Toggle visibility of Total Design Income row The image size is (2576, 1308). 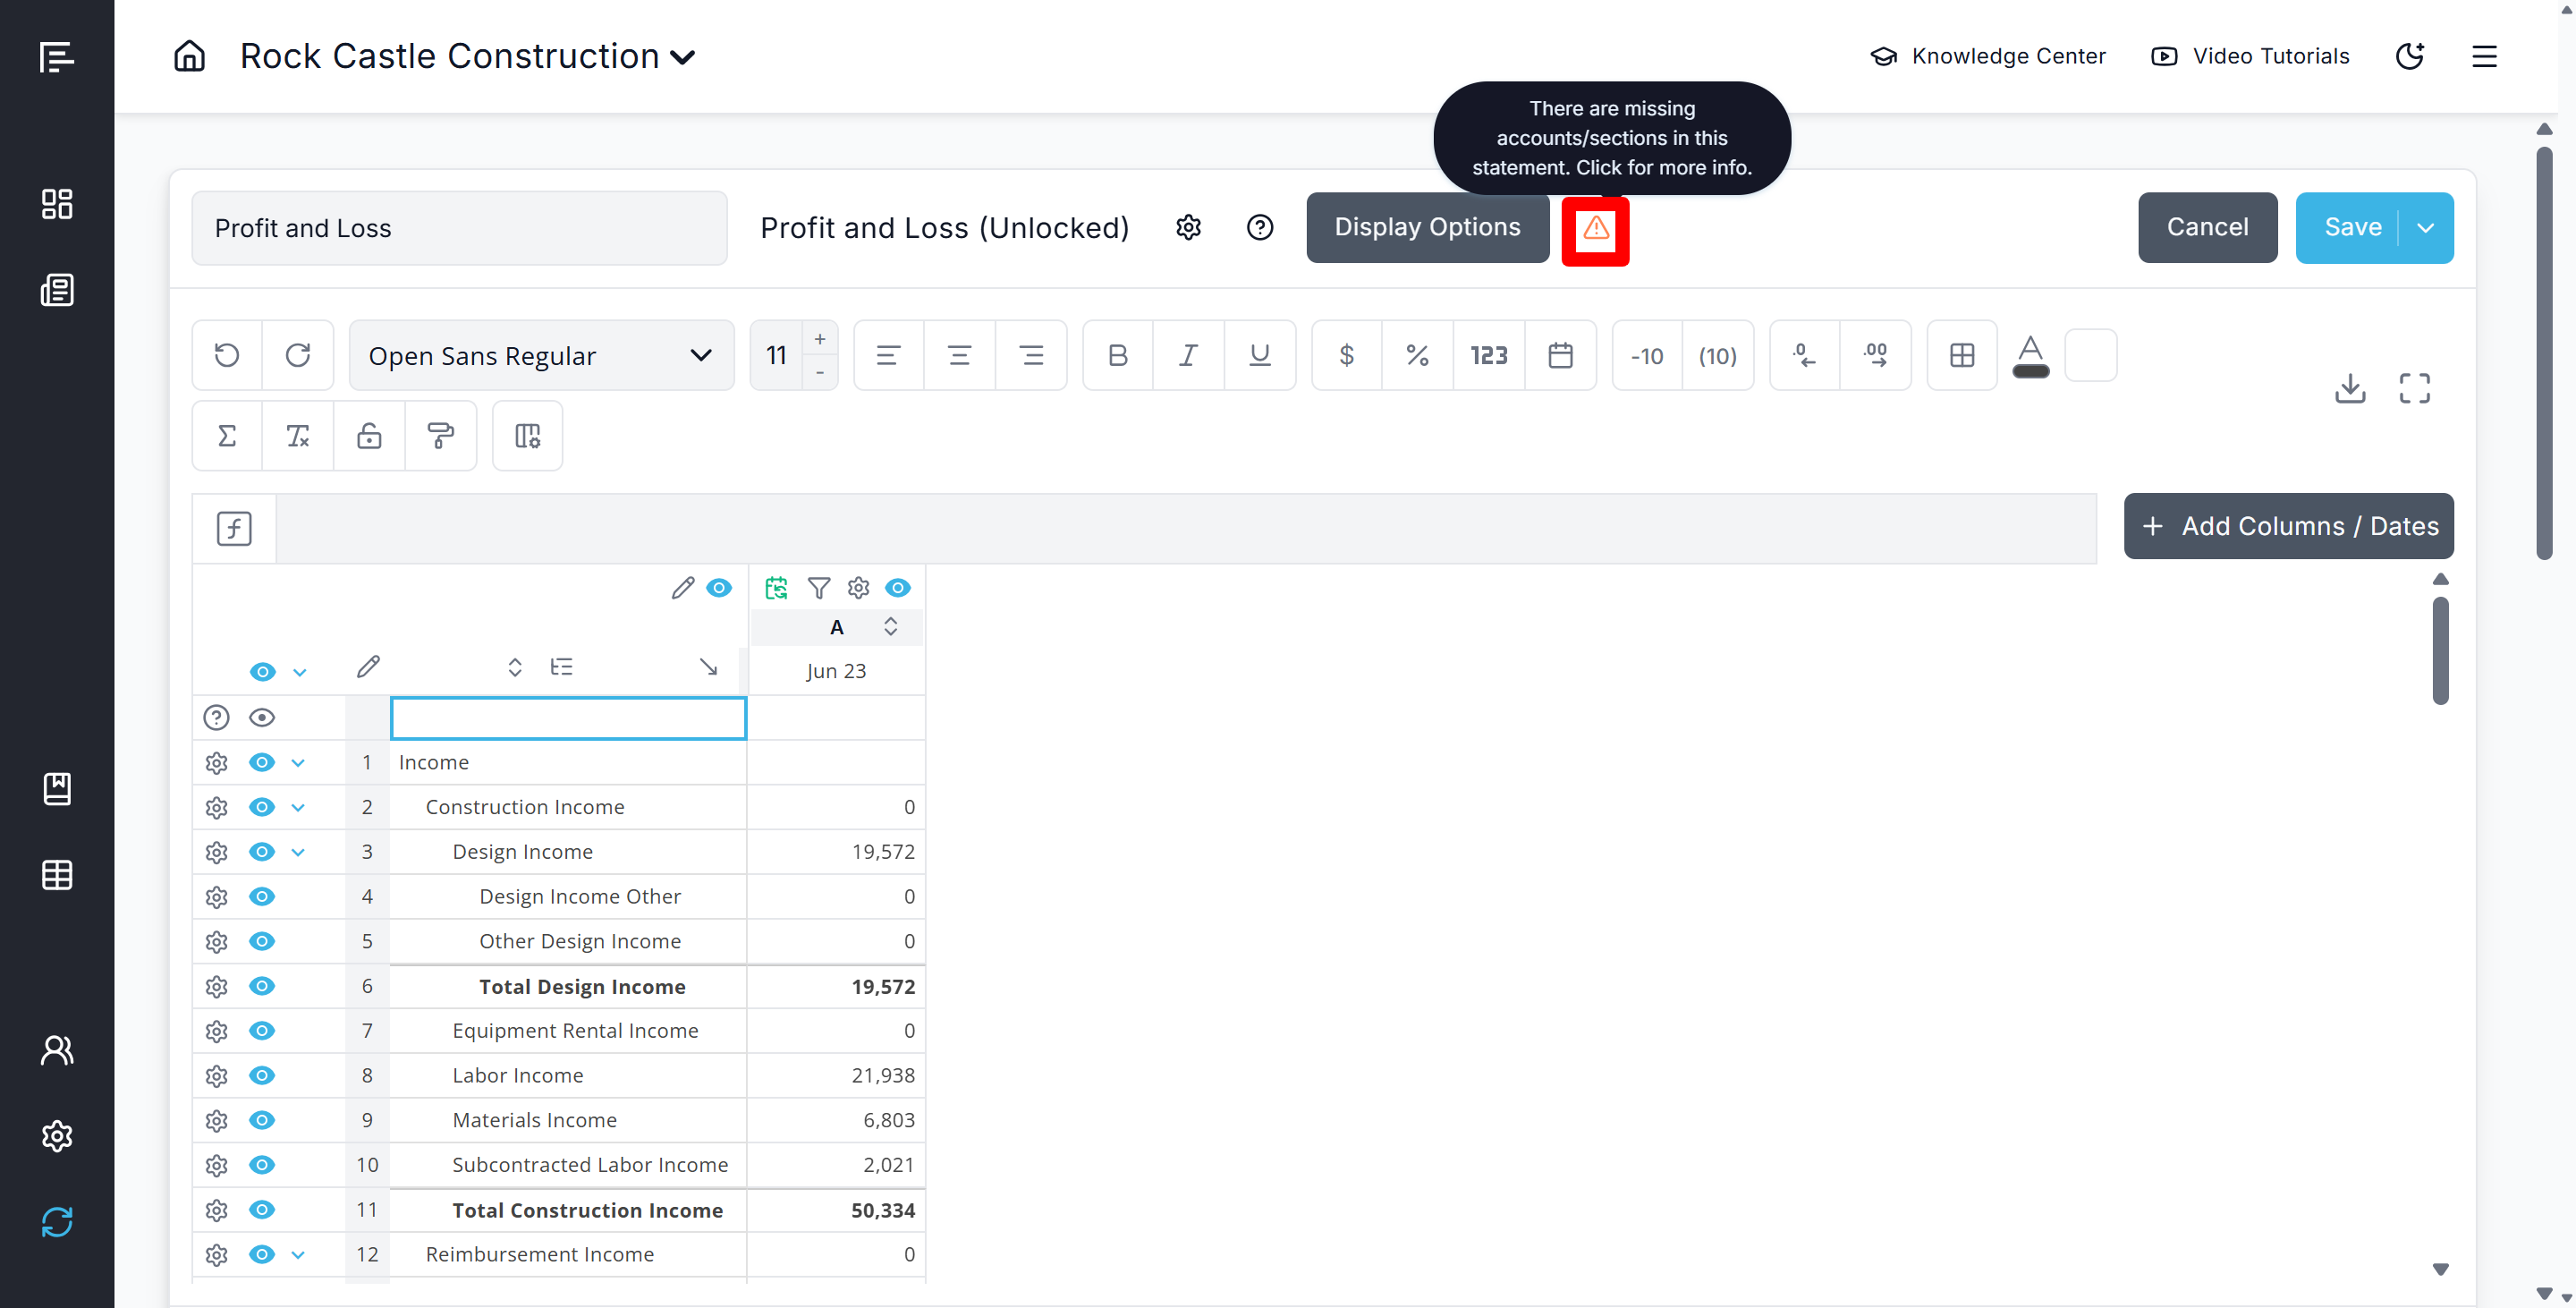tap(262, 986)
